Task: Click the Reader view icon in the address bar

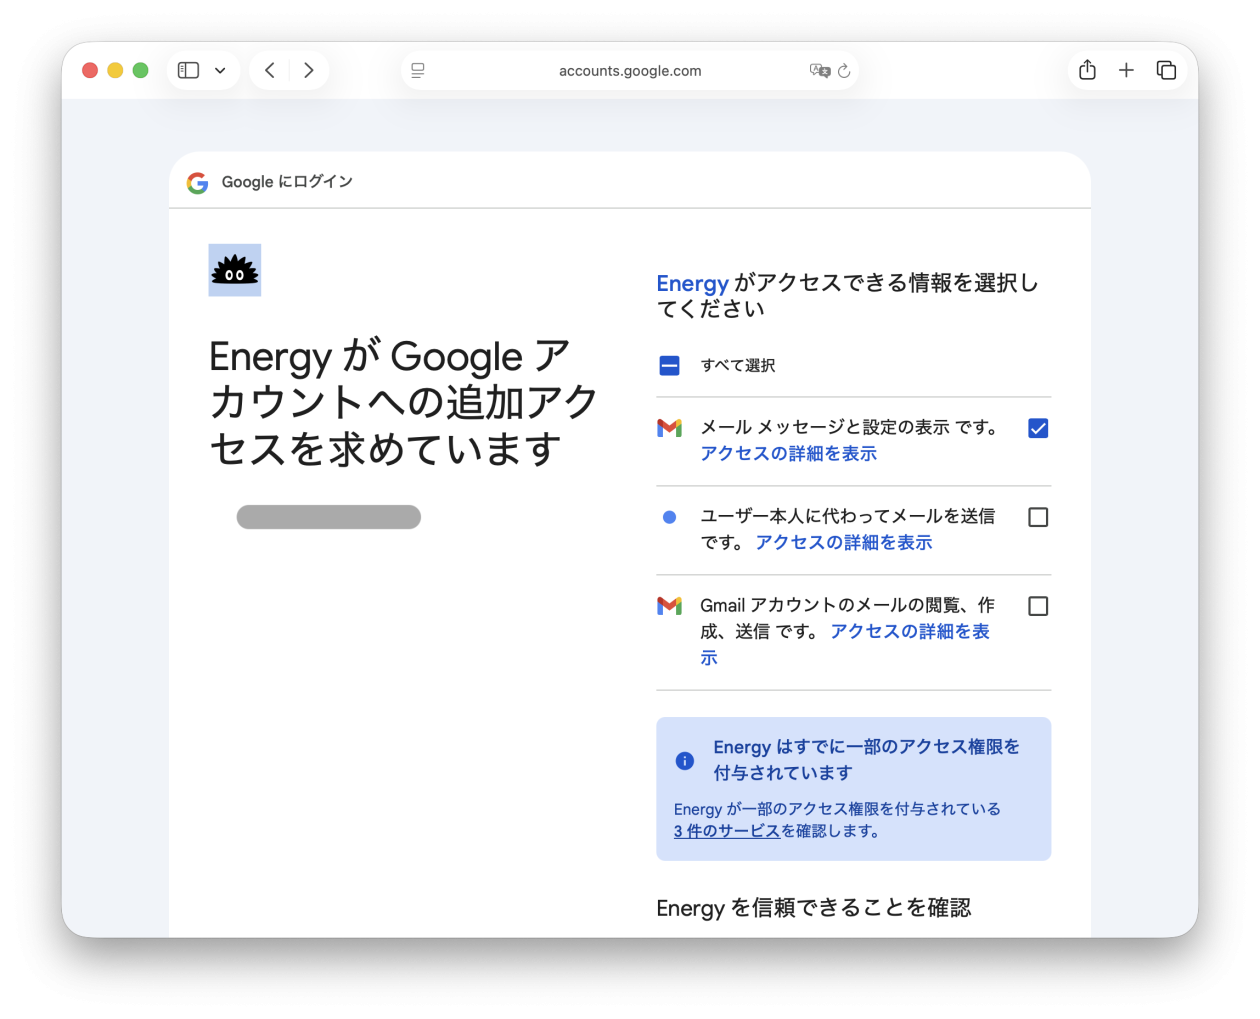Action: click(x=418, y=71)
